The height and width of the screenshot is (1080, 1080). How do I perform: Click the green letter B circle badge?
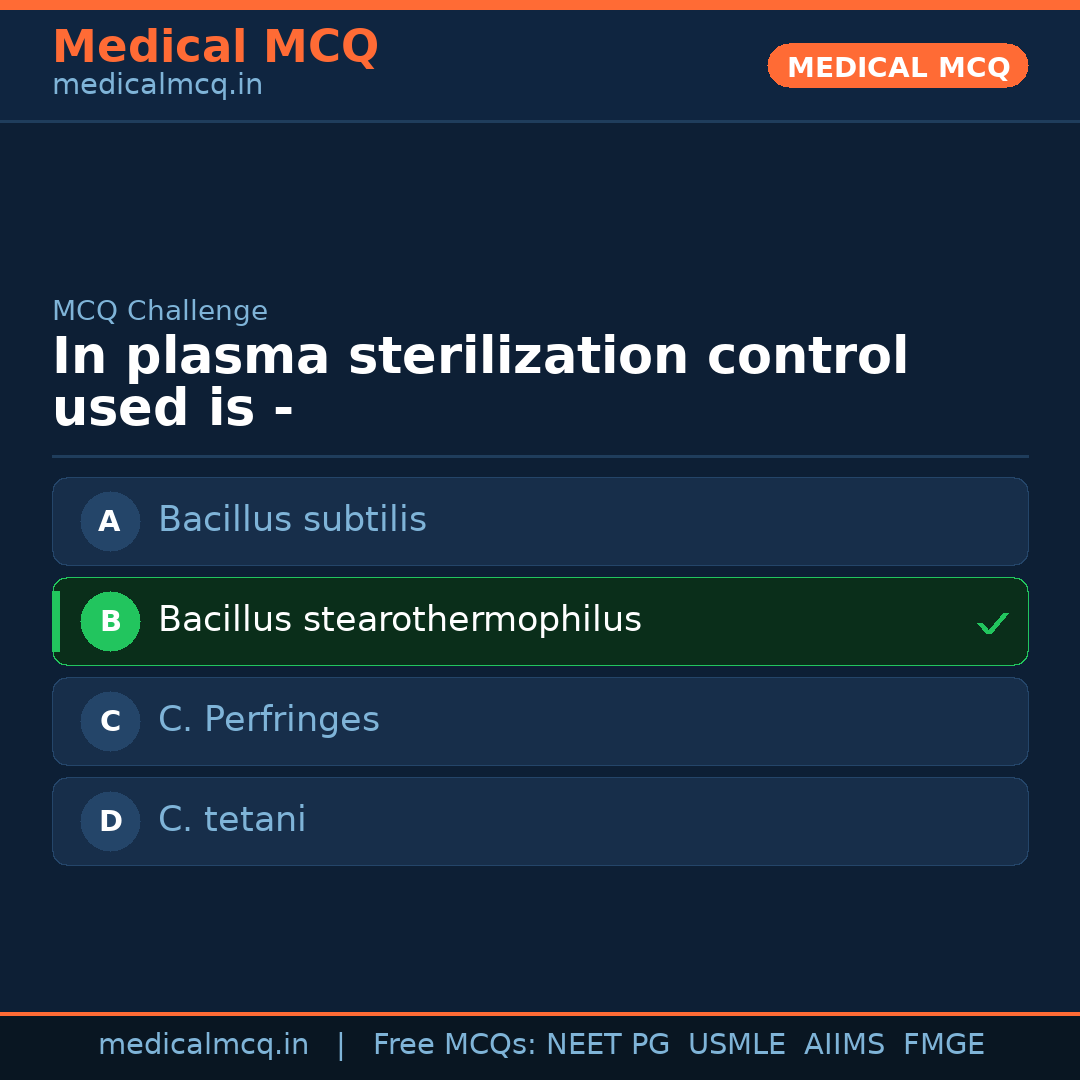pyautogui.click(x=110, y=621)
